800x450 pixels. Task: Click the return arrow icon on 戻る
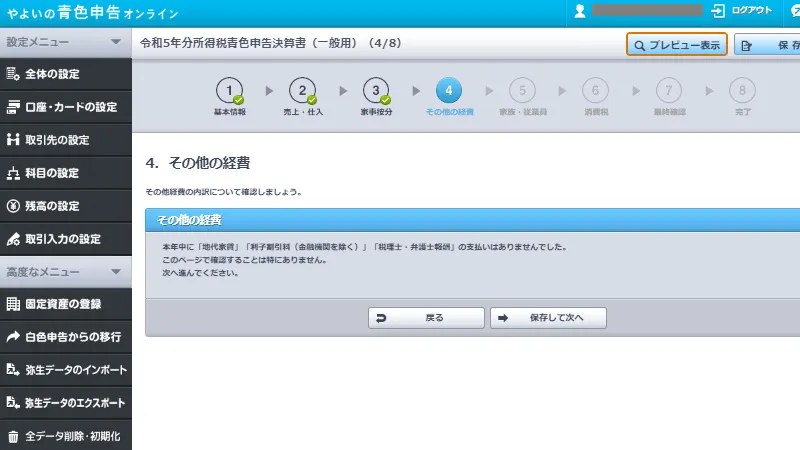[381, 318]
